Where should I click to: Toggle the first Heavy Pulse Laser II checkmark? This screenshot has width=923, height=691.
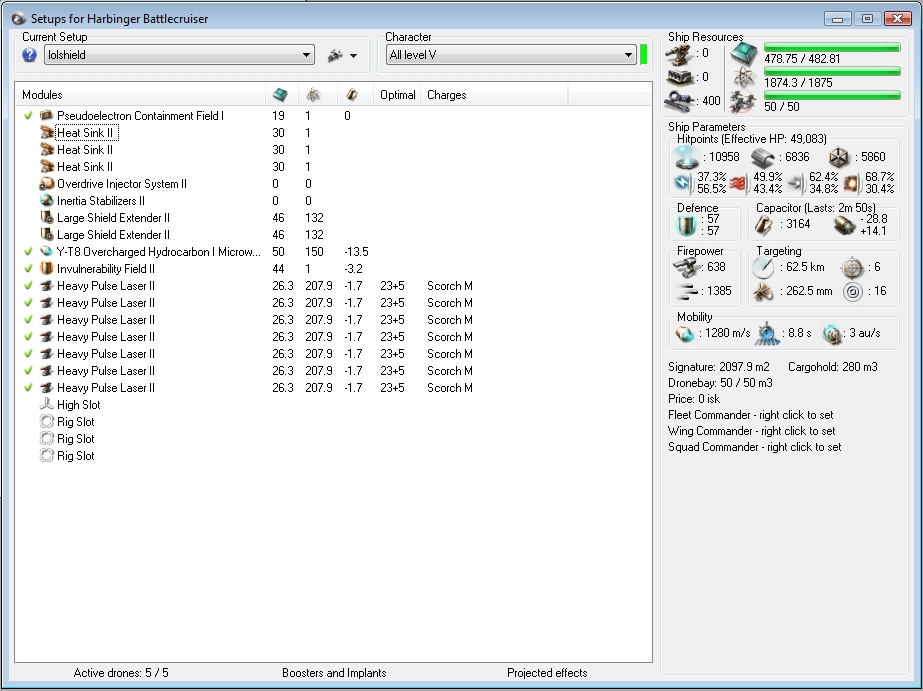coord(28,285)
